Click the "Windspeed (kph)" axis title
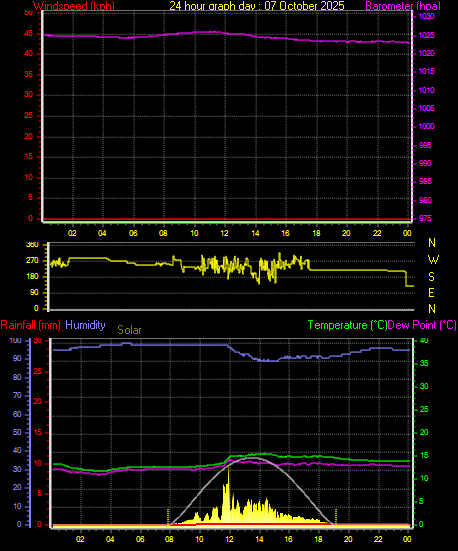The width and height of the screenshot is (458, 551). (74, 6)
